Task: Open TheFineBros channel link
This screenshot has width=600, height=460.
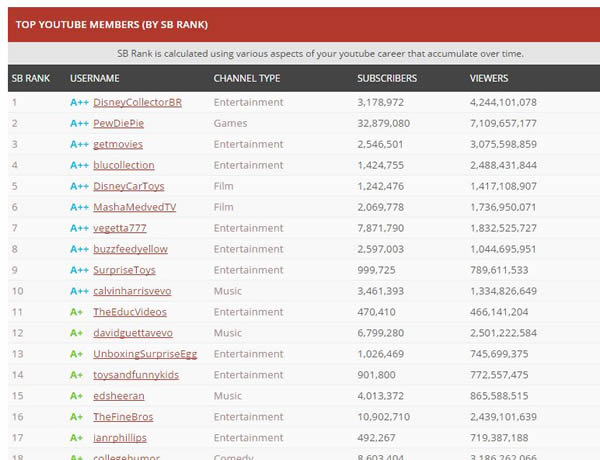Action: pyautogui.click(x=123, y=417)
